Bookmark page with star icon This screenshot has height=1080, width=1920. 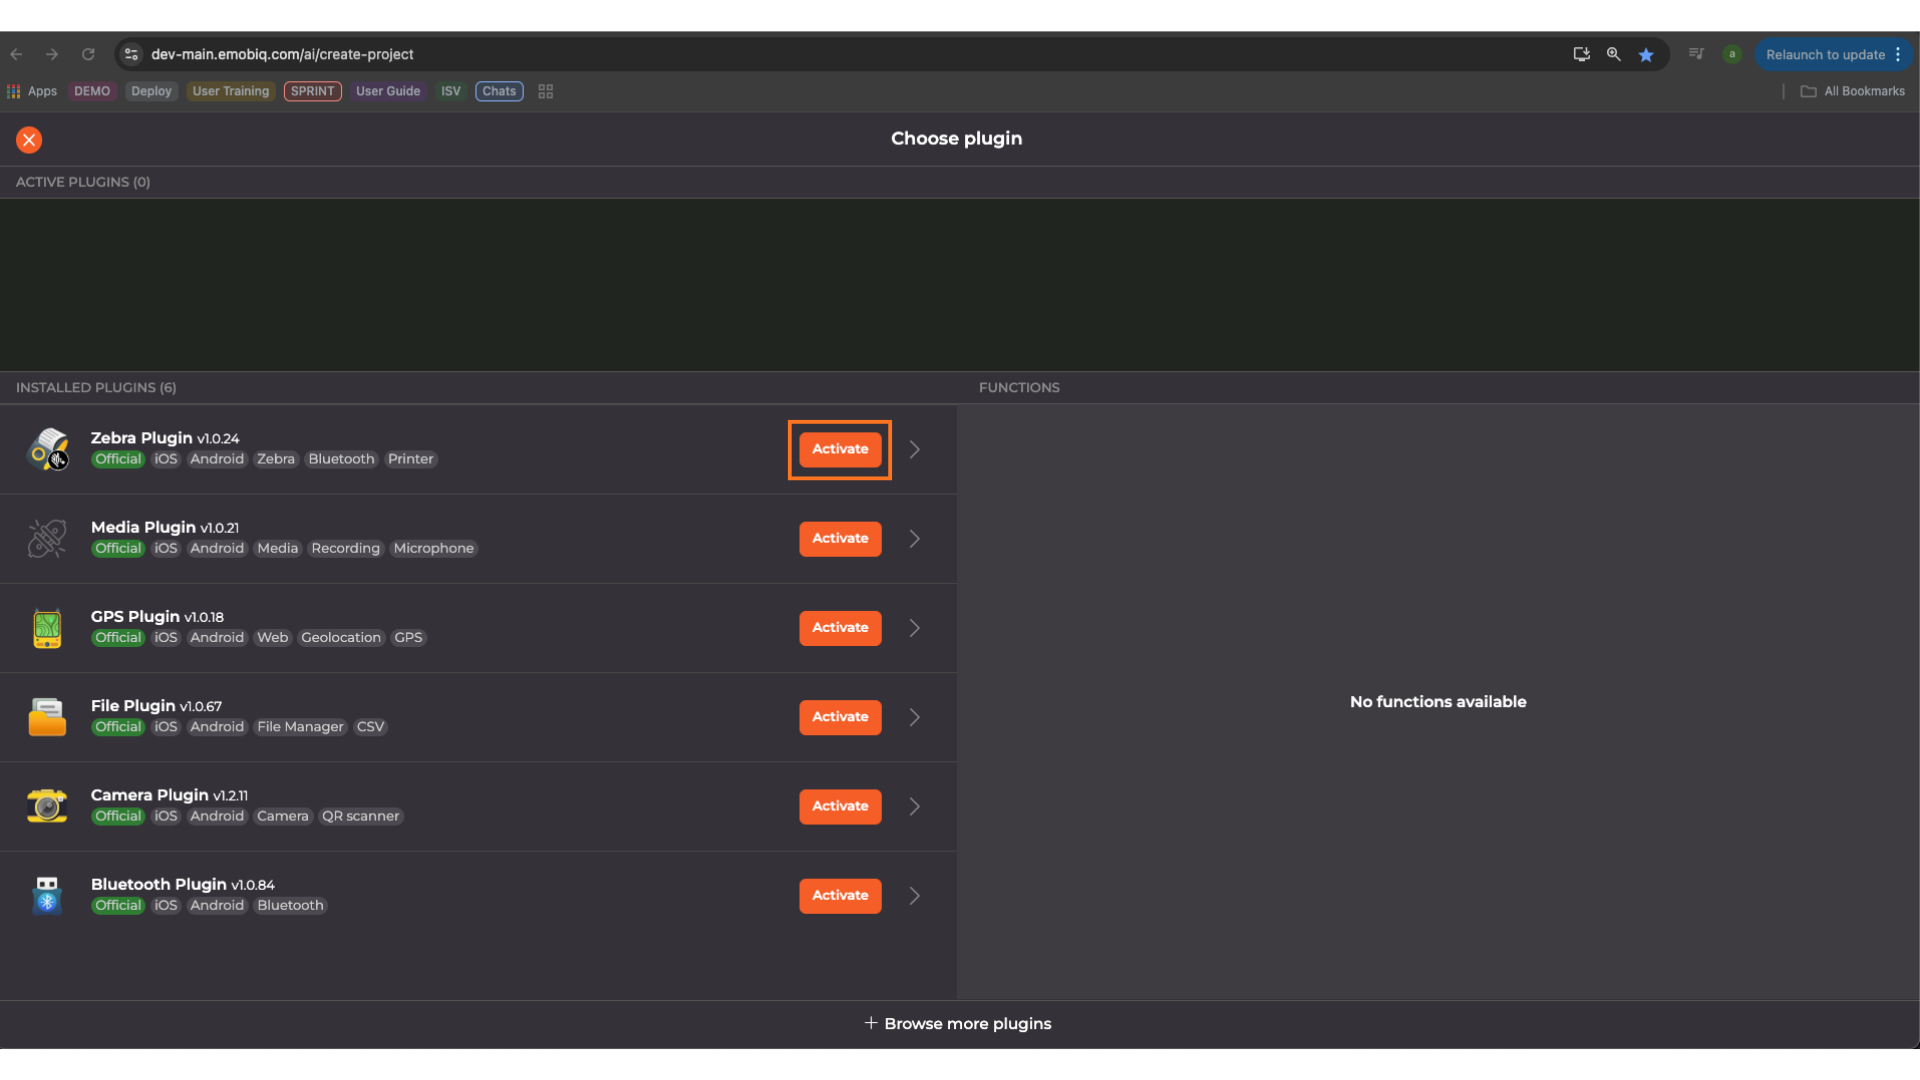click(x=1646, y=55)
